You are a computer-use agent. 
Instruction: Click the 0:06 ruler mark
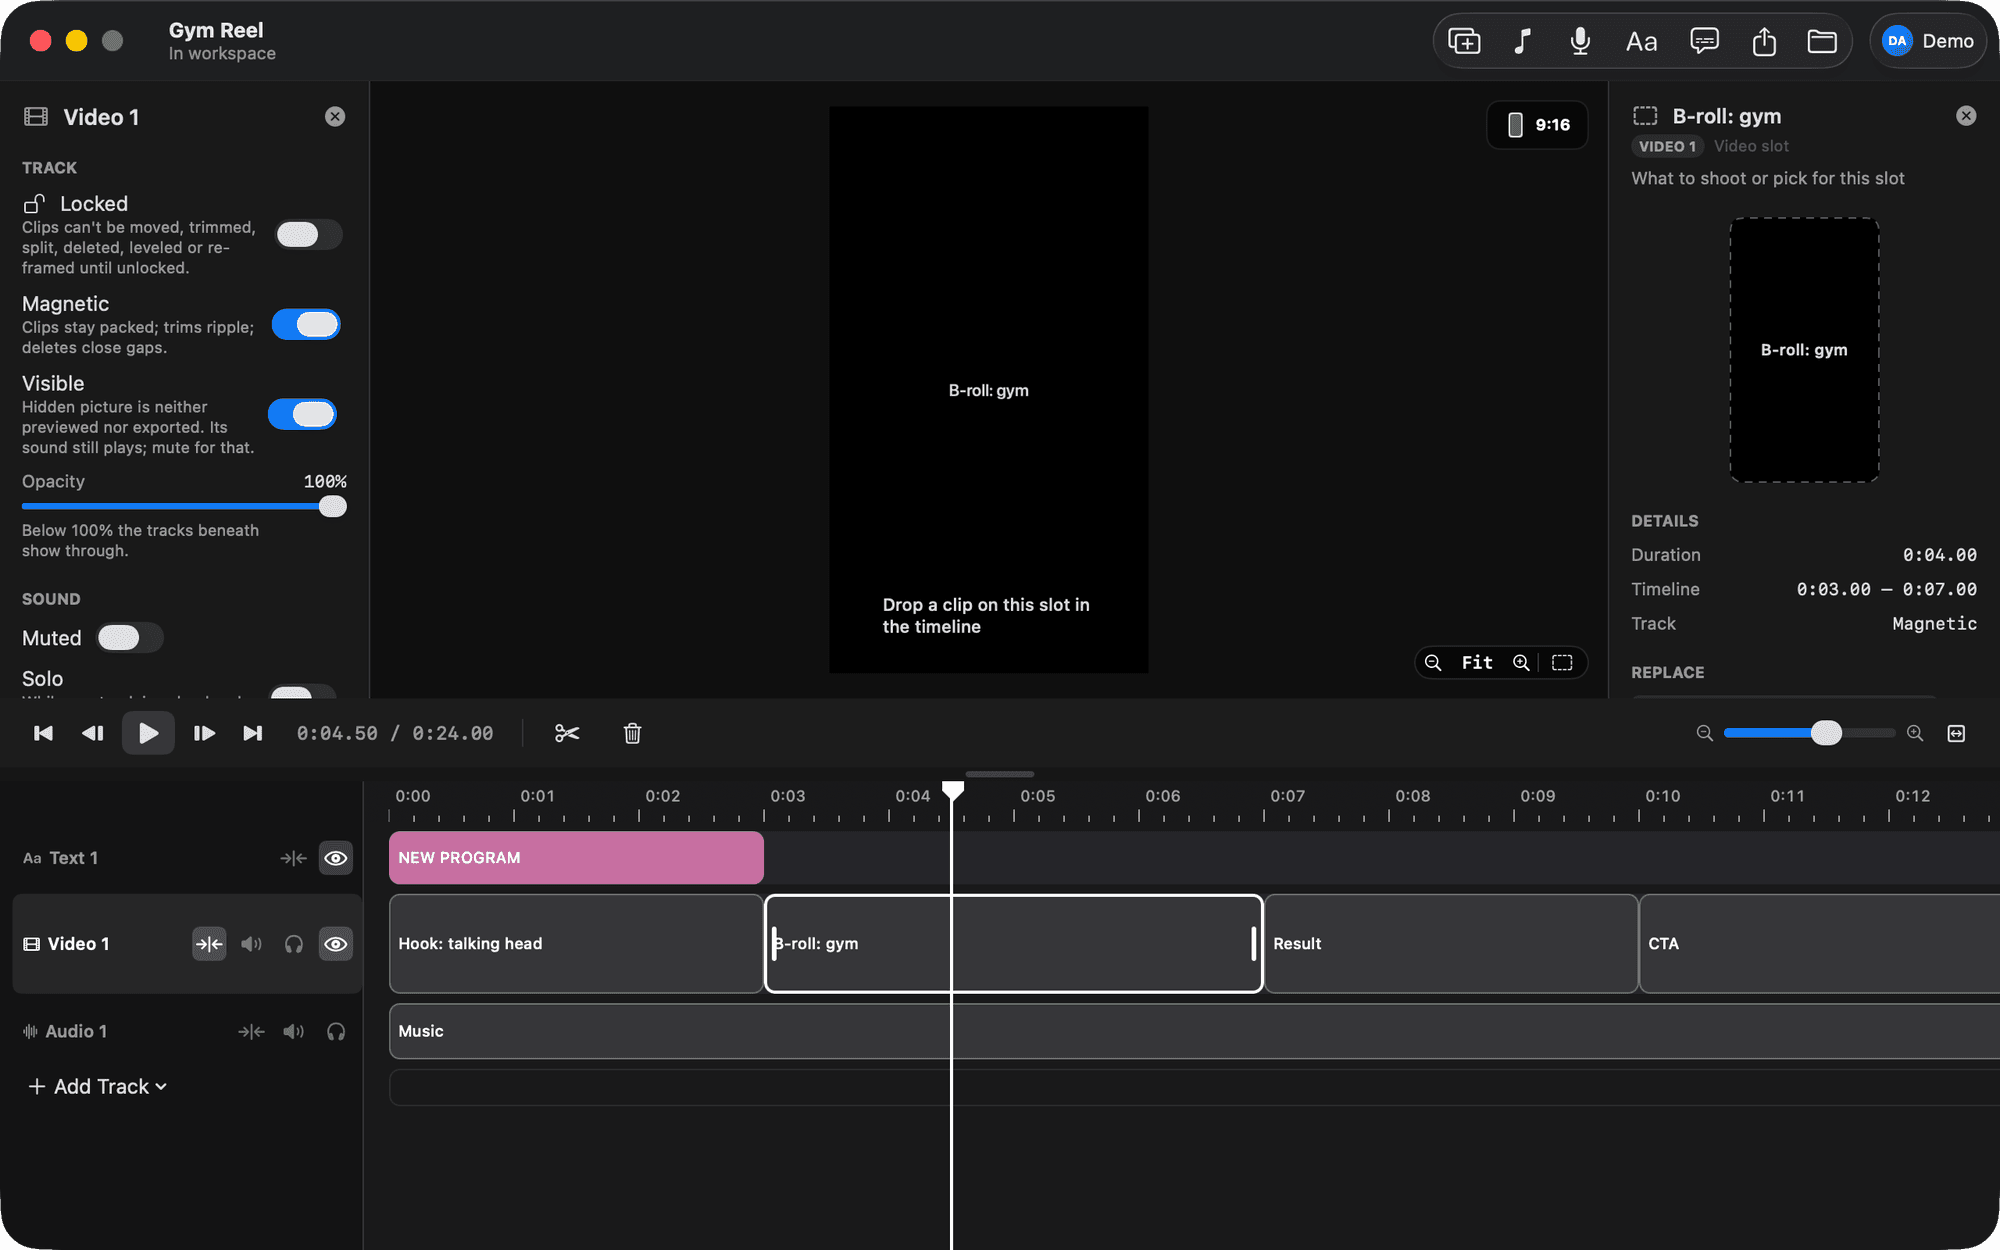1162,796
